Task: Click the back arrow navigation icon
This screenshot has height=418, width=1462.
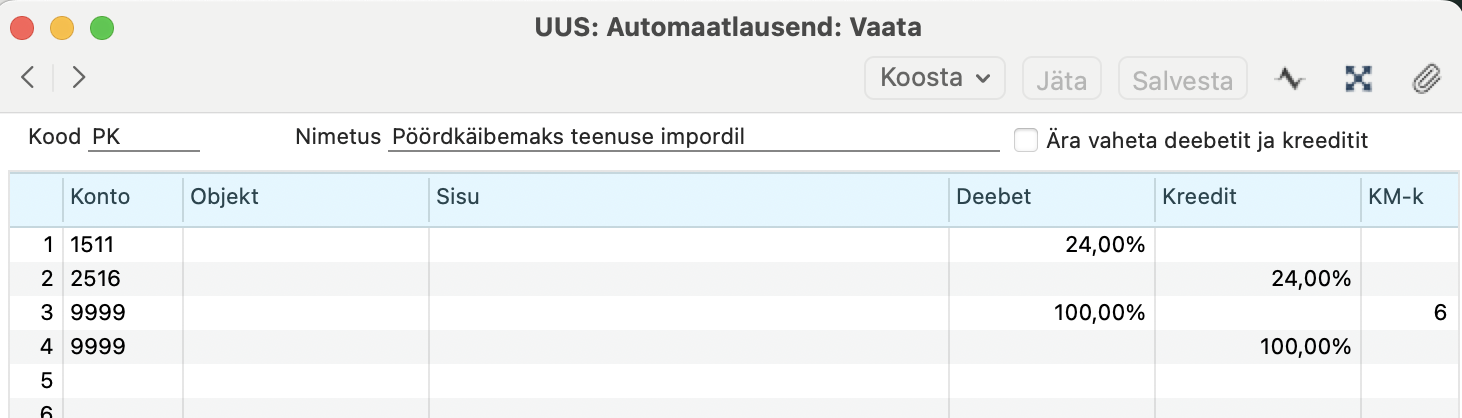Action: coord(28,77)
